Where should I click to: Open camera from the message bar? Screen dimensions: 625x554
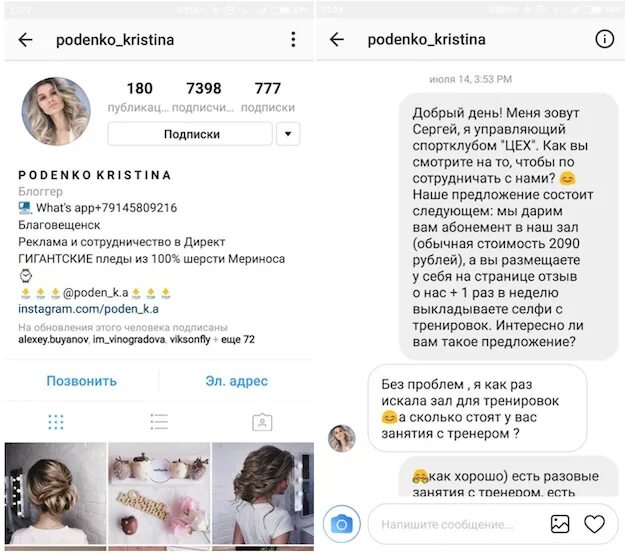pyautogui.click(x=342, y=524)
